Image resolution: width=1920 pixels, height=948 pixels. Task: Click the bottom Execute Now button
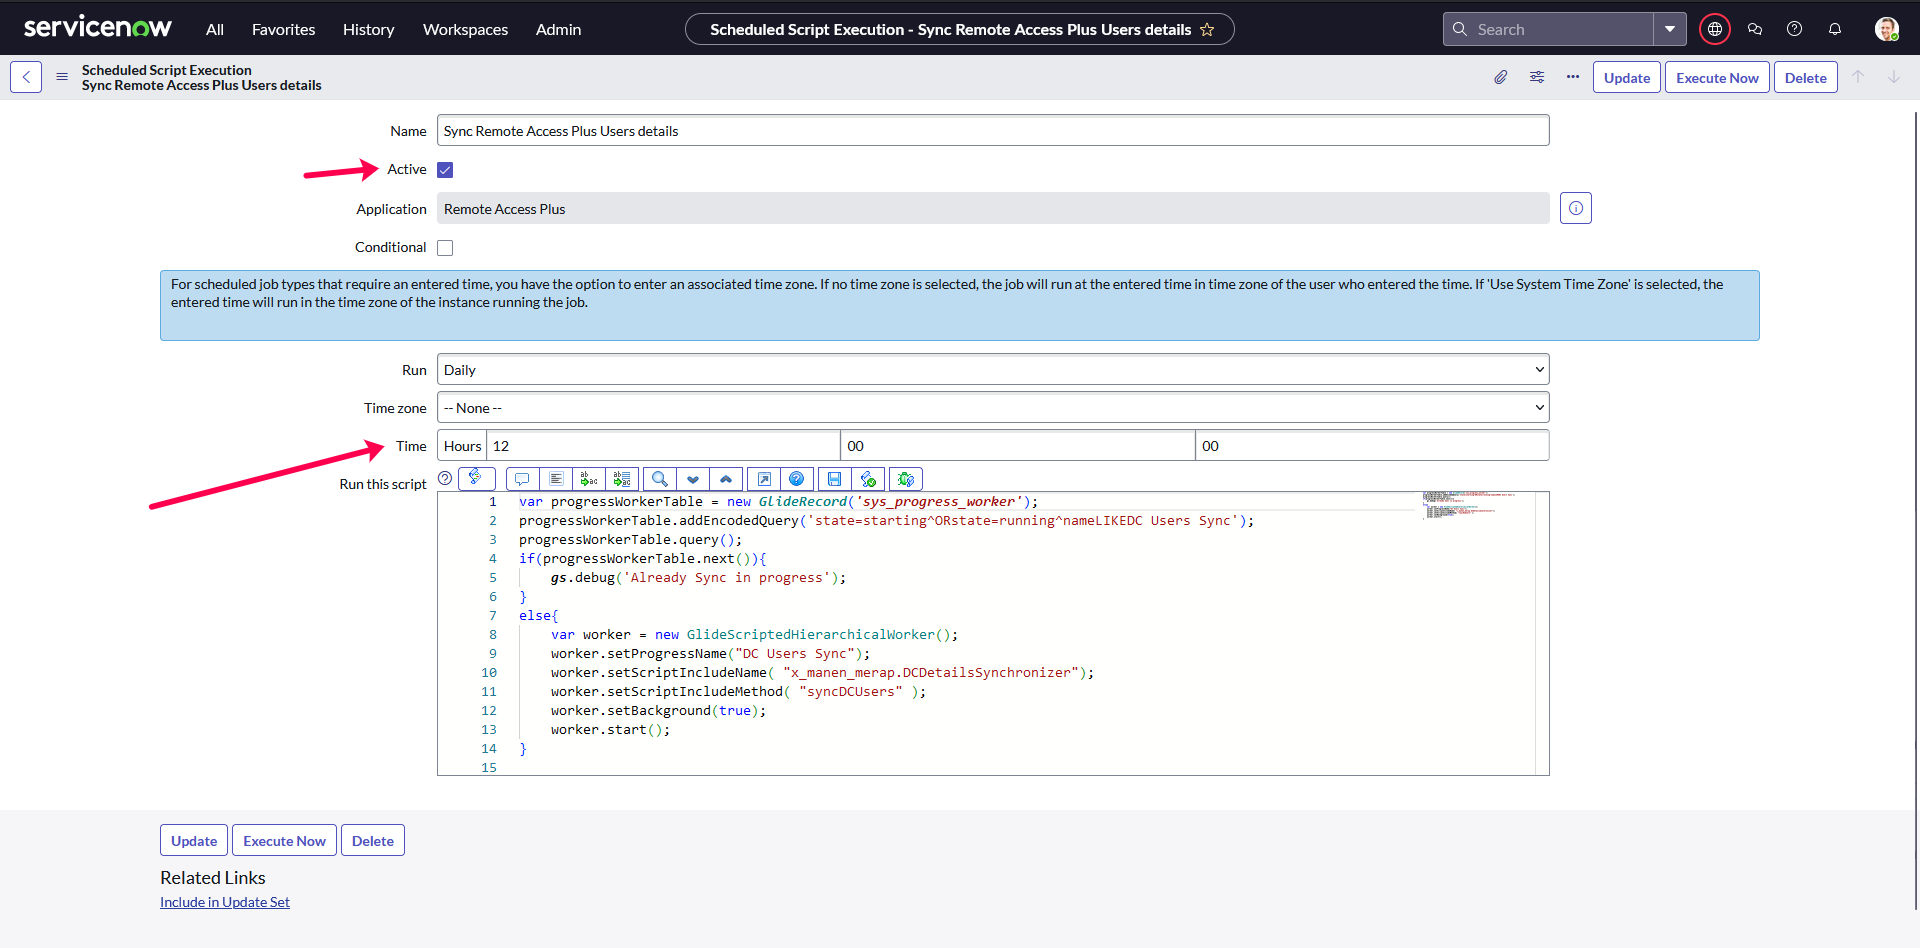pyautogui.click(x=284, y=841)
